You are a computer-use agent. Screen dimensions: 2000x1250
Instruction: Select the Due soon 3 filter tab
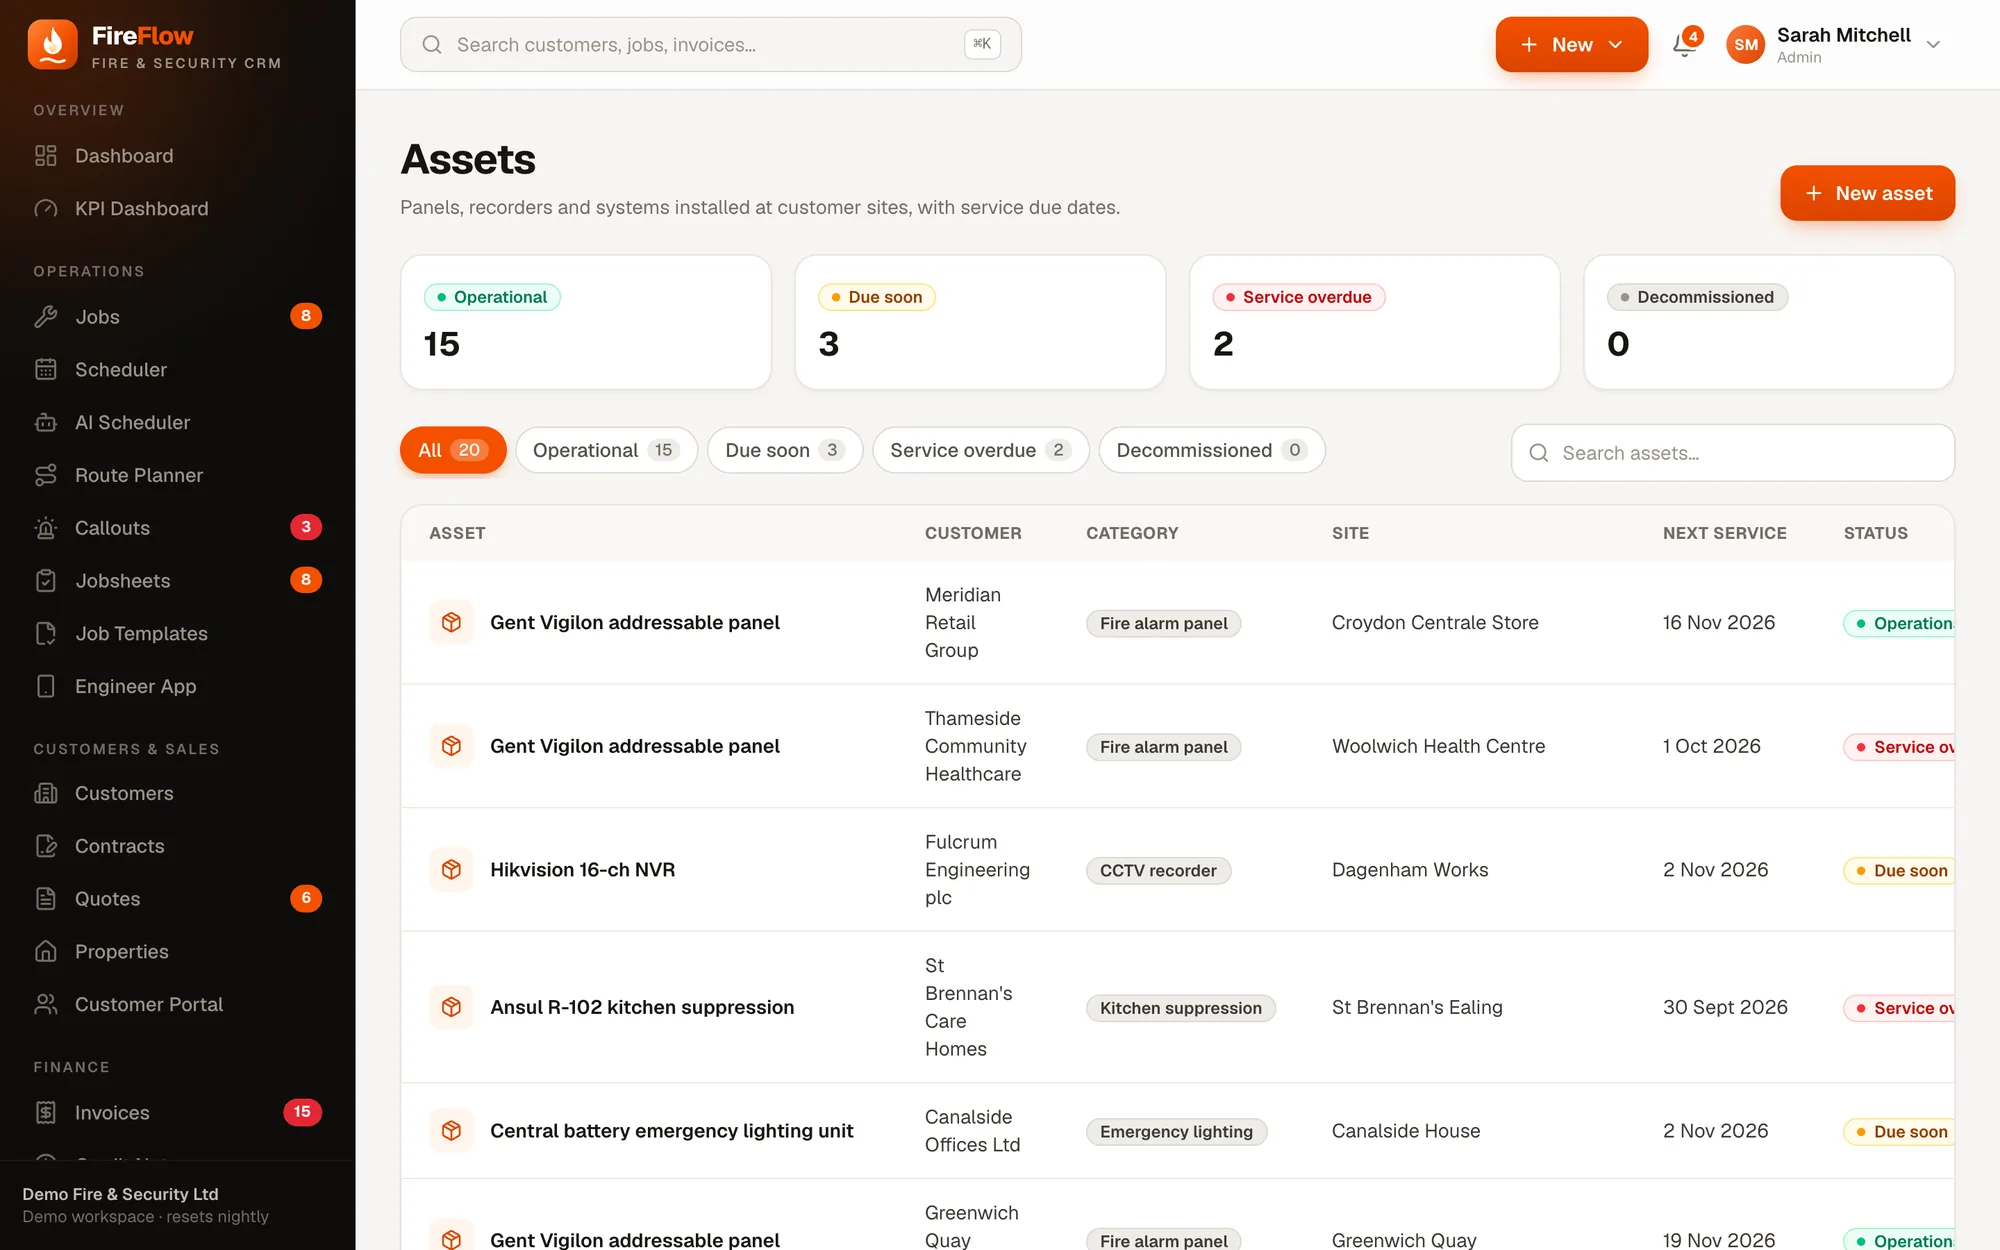pyautogui.click(x=785, y=450)
